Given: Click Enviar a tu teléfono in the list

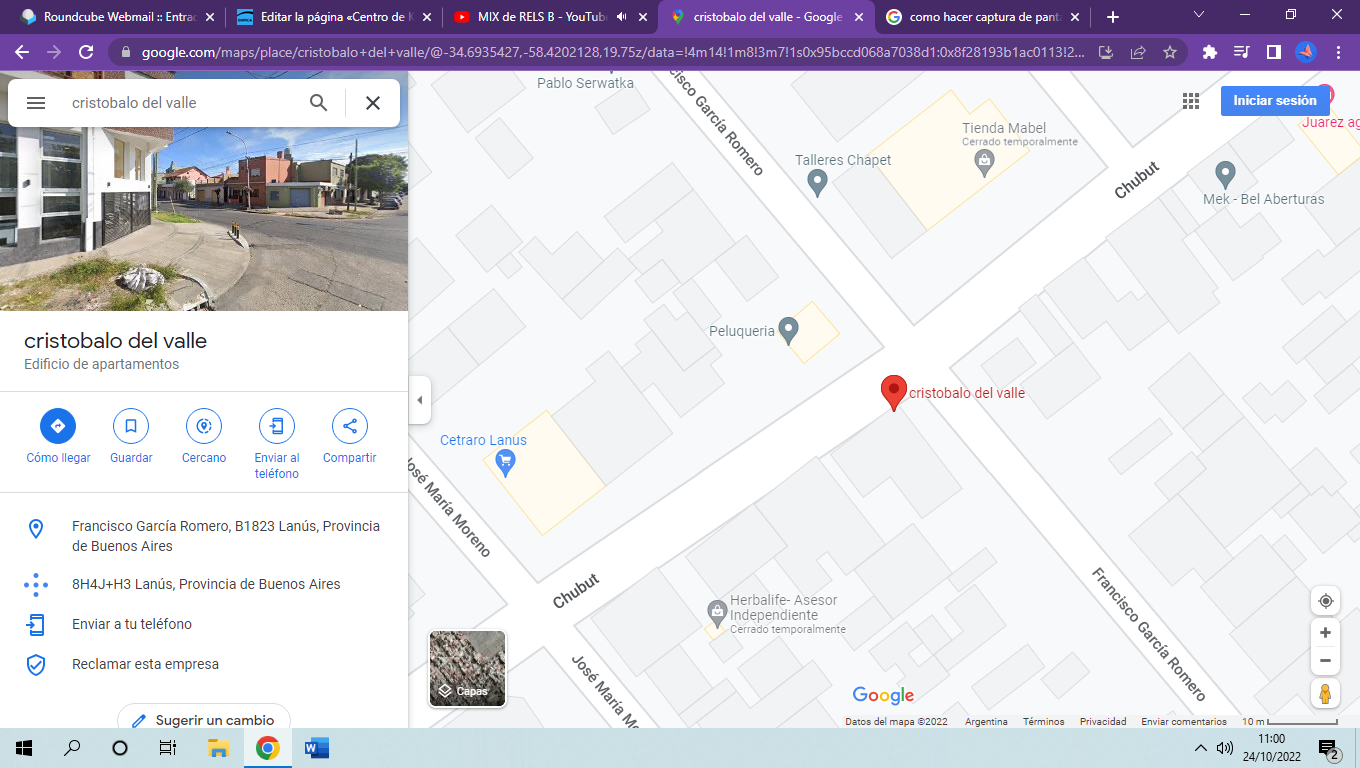Looking at the screenshot, I should pyautogui.click(x=204, y=624).
